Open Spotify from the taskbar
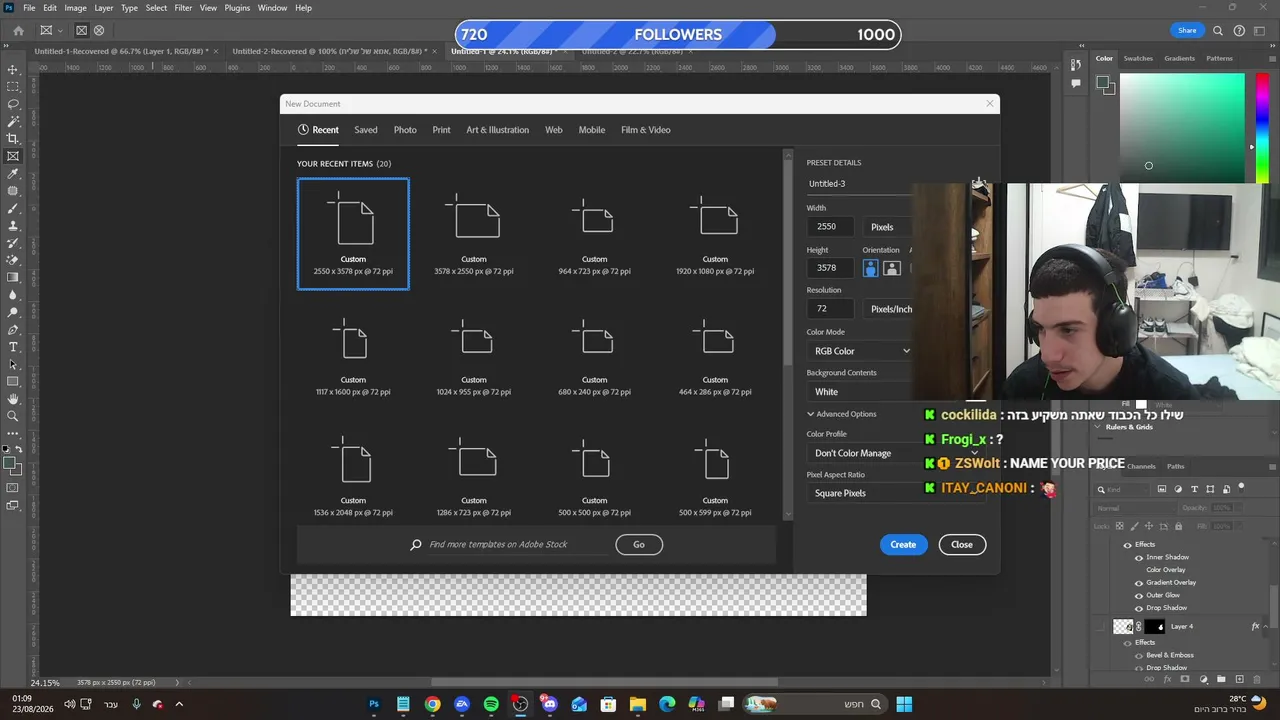1280x720 pixels. tap(491, 704)
